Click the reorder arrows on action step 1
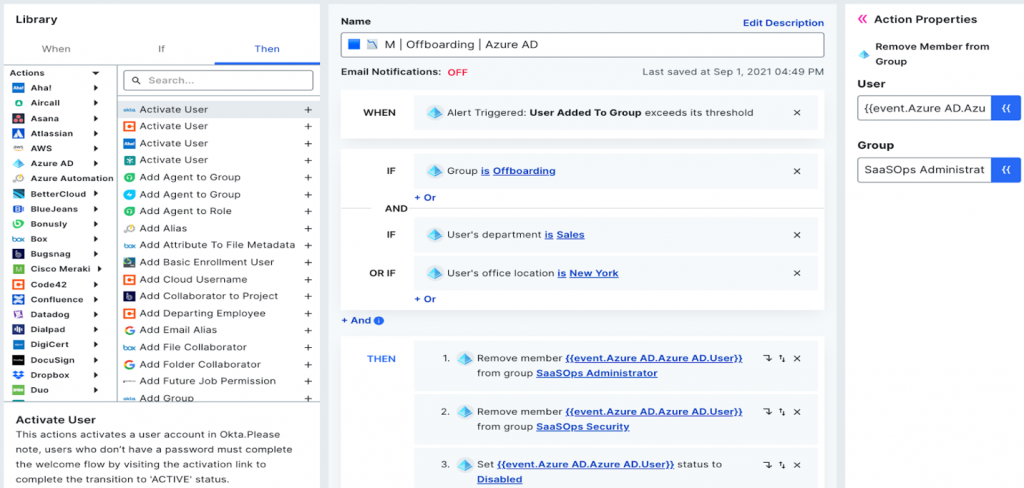The image size is (1024, 488). (782, 358)
